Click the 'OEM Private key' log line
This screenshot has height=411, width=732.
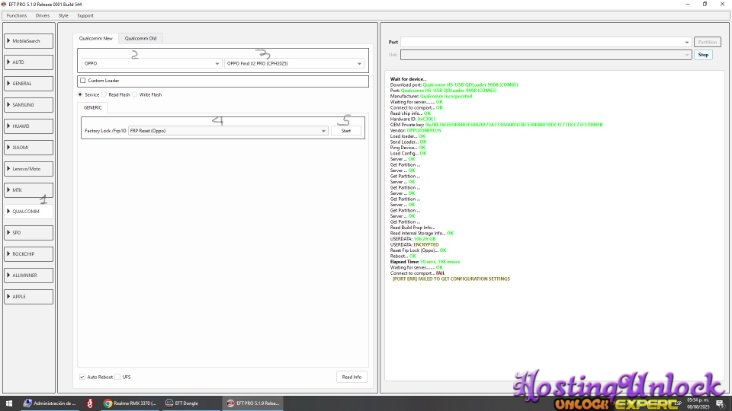click(x=496, y=125)
